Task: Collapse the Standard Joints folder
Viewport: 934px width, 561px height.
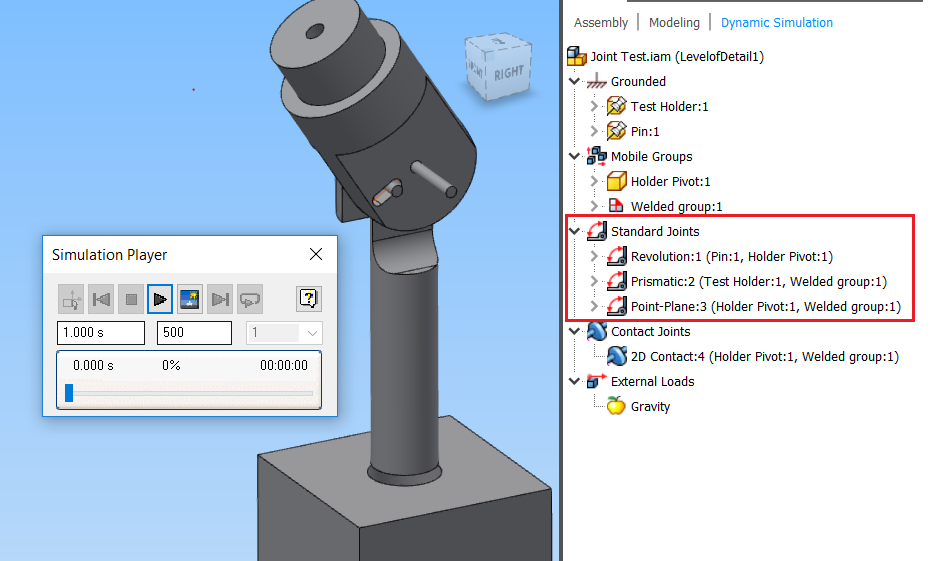Action: click(x=574, y=231)
